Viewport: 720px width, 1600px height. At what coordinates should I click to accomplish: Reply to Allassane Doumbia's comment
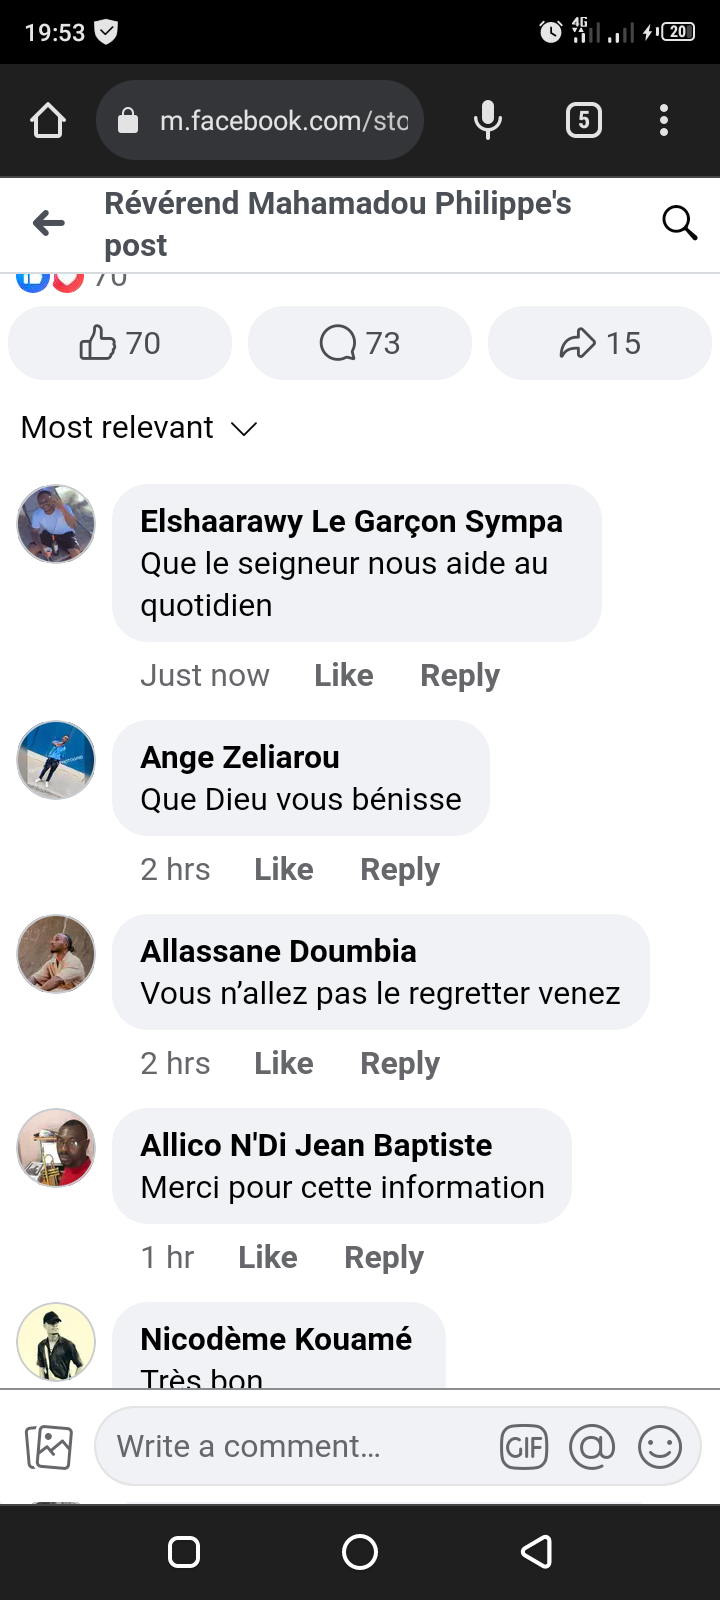399,1063
